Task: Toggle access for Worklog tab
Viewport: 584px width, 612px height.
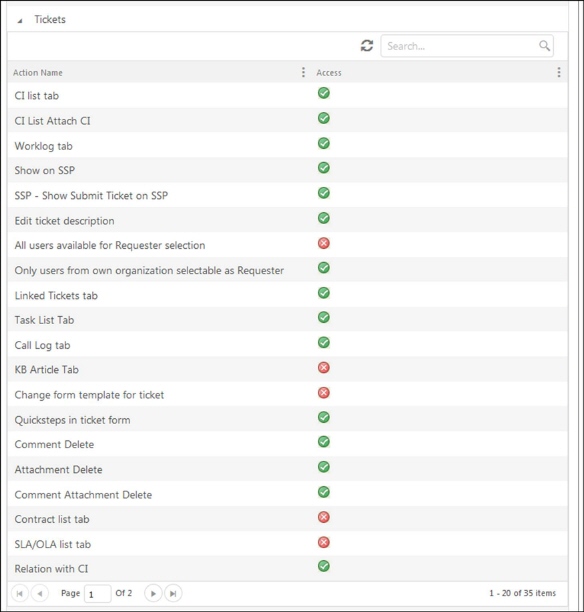Action: 324,143
